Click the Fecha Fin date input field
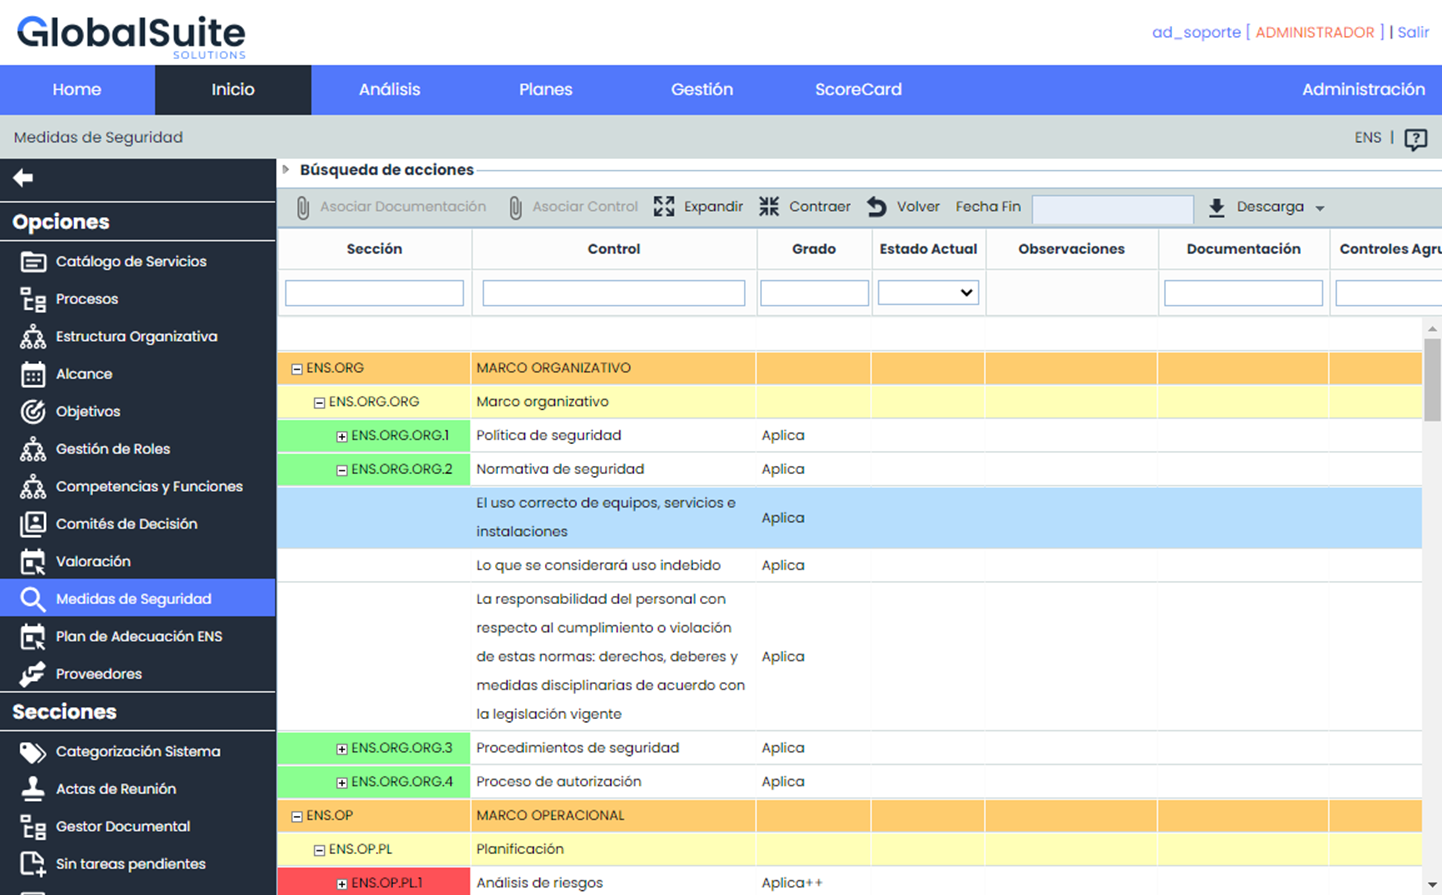Viewport: 1442px width, 895px height. 1112,209
